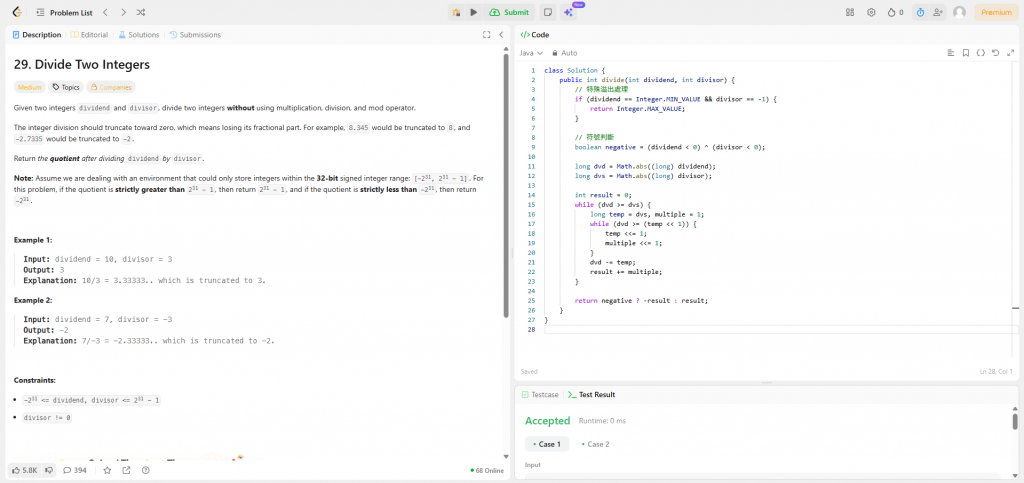Open the AI sparkle assistant marked New
The image size is (1024, 483).
(569, 12)
